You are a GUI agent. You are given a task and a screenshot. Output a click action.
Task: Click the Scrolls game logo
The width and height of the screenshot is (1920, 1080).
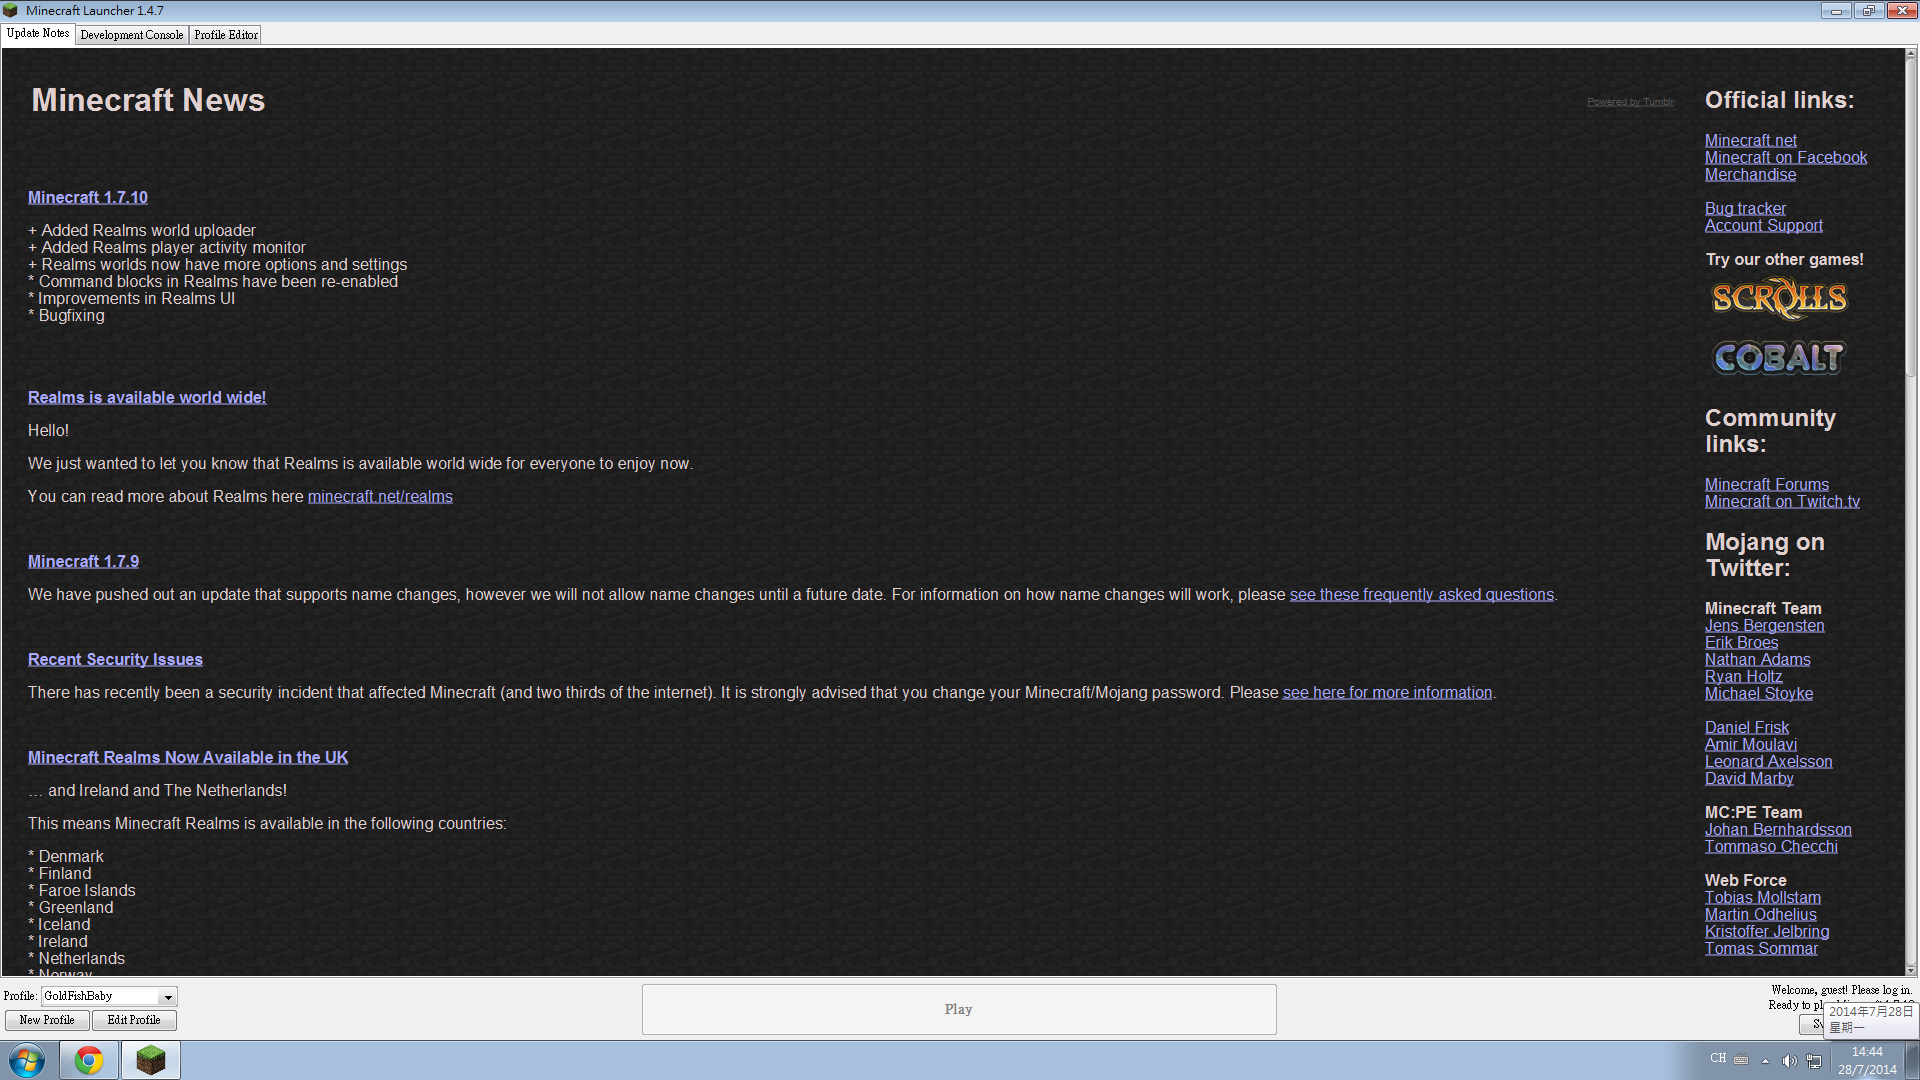pos(1779,298)
